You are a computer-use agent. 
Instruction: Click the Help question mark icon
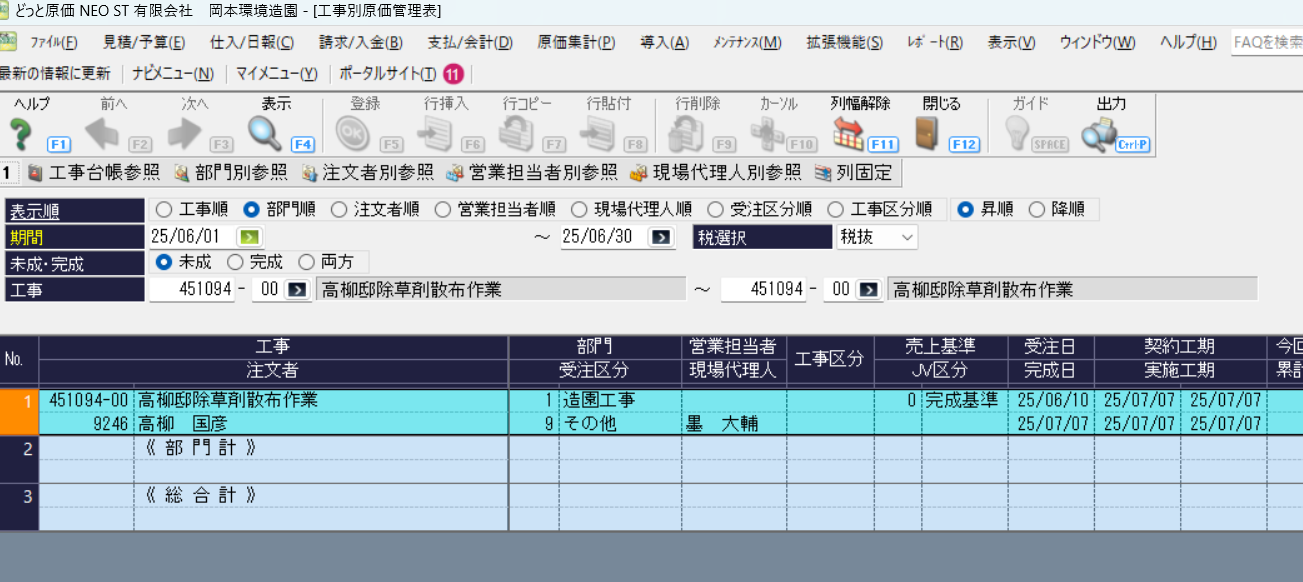click(21, 133)
